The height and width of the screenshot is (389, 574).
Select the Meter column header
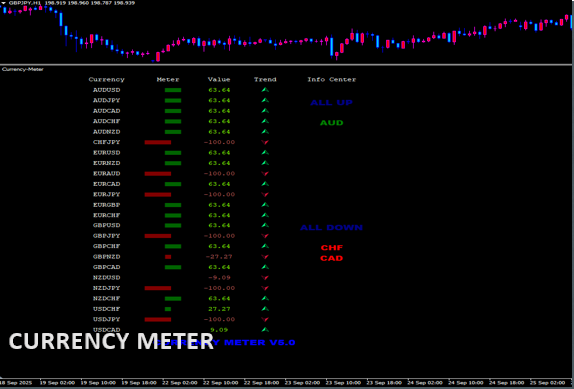pyautogui.click(x=168, y=79)
